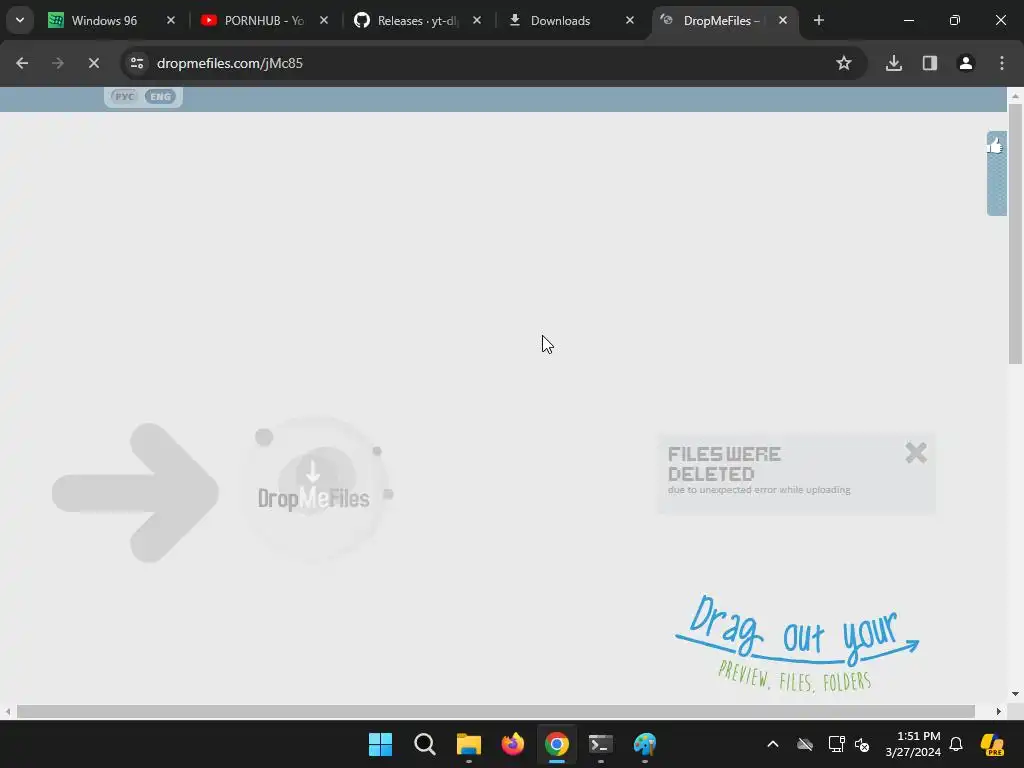Click the scroll down arrow
The image size is (1024, 768).
click(1015, 694)
